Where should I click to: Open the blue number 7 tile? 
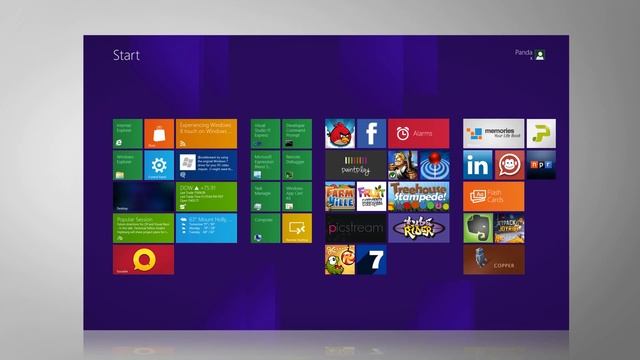[x=371, y=260]
